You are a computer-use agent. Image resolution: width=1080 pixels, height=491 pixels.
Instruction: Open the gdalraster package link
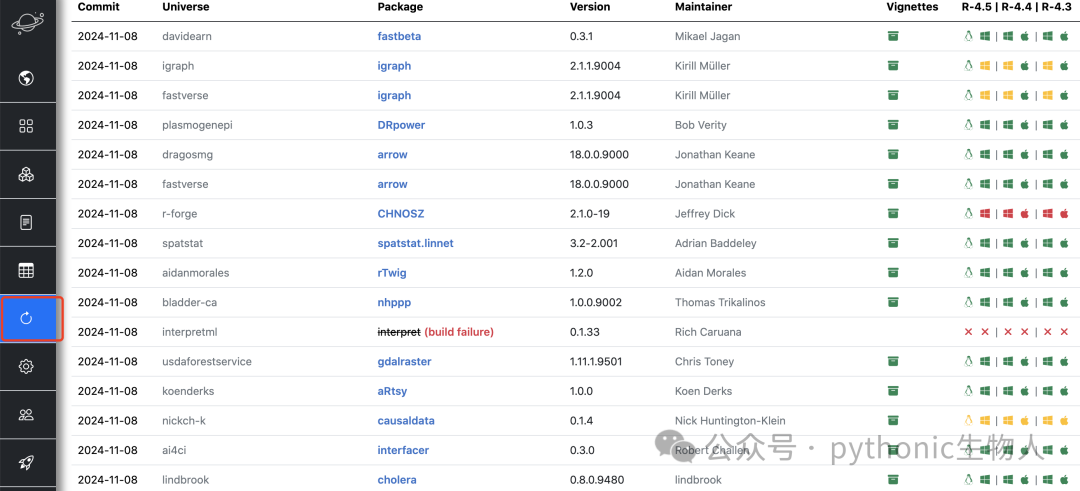coord(404,362)
